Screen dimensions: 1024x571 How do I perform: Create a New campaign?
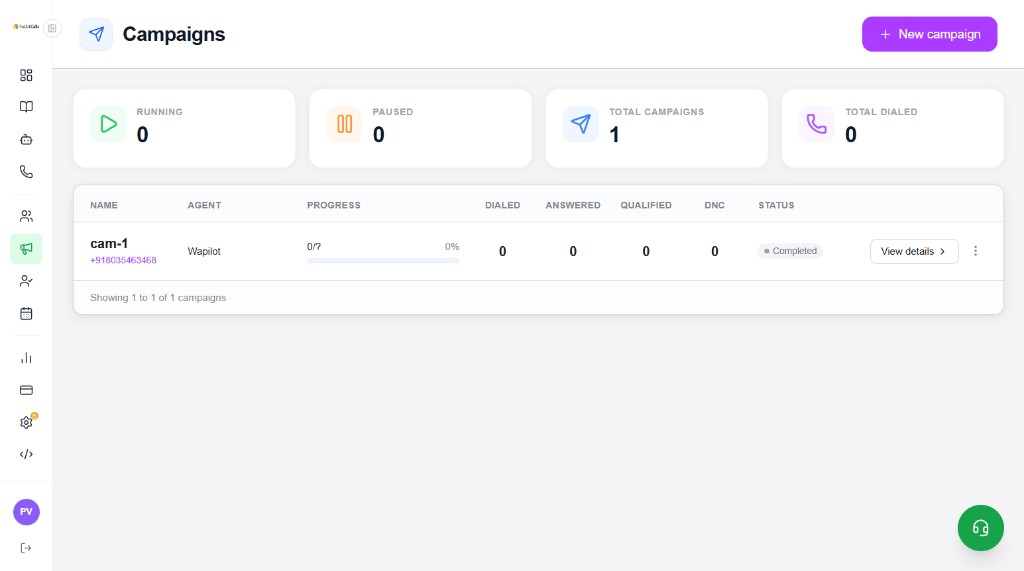[x=929, y=34]
